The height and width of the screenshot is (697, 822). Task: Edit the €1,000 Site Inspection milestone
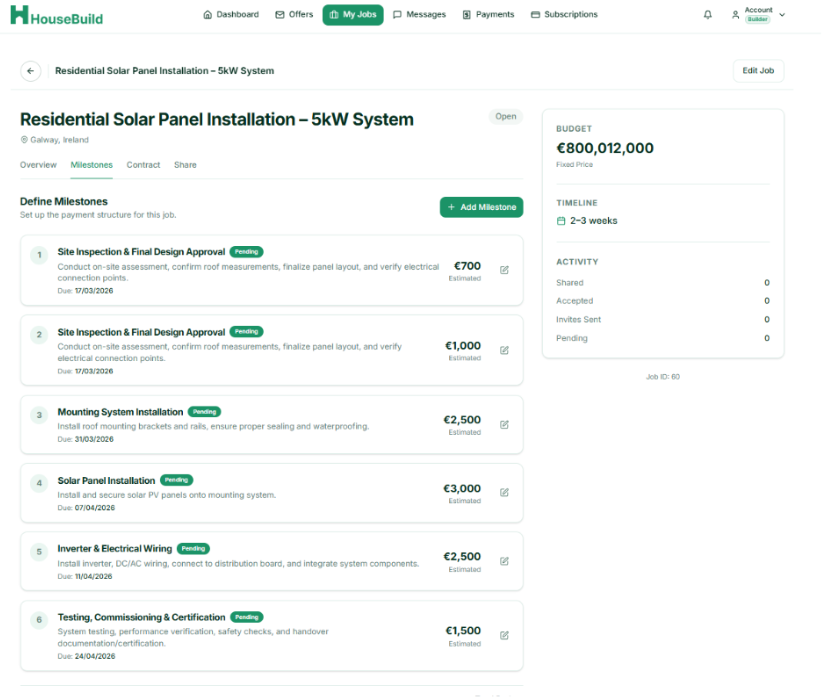[504, 350]
